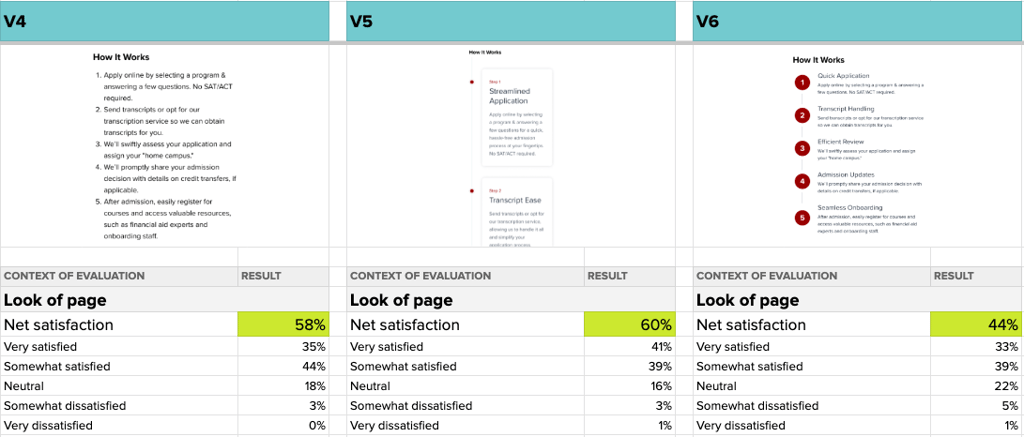Click step 3 circle in V6 preview

803,148
